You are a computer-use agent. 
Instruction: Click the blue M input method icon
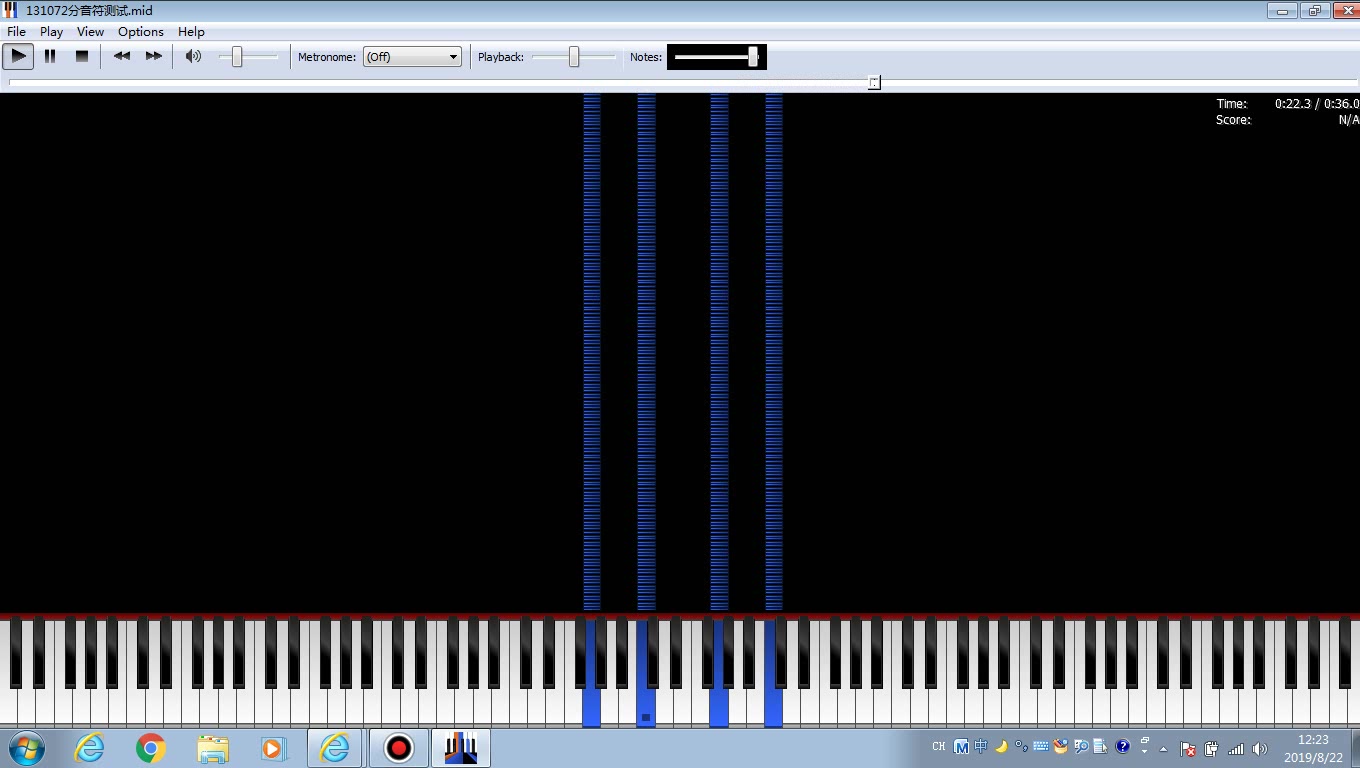pos(961,747)
